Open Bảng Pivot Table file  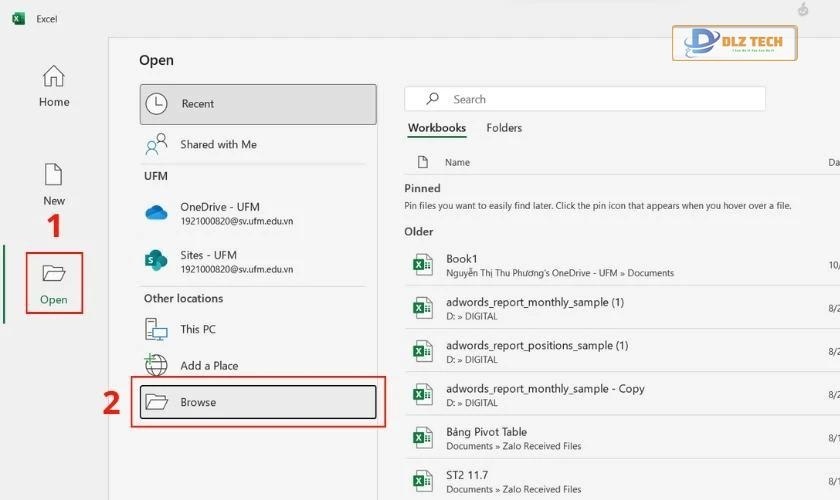coord(622,438)
